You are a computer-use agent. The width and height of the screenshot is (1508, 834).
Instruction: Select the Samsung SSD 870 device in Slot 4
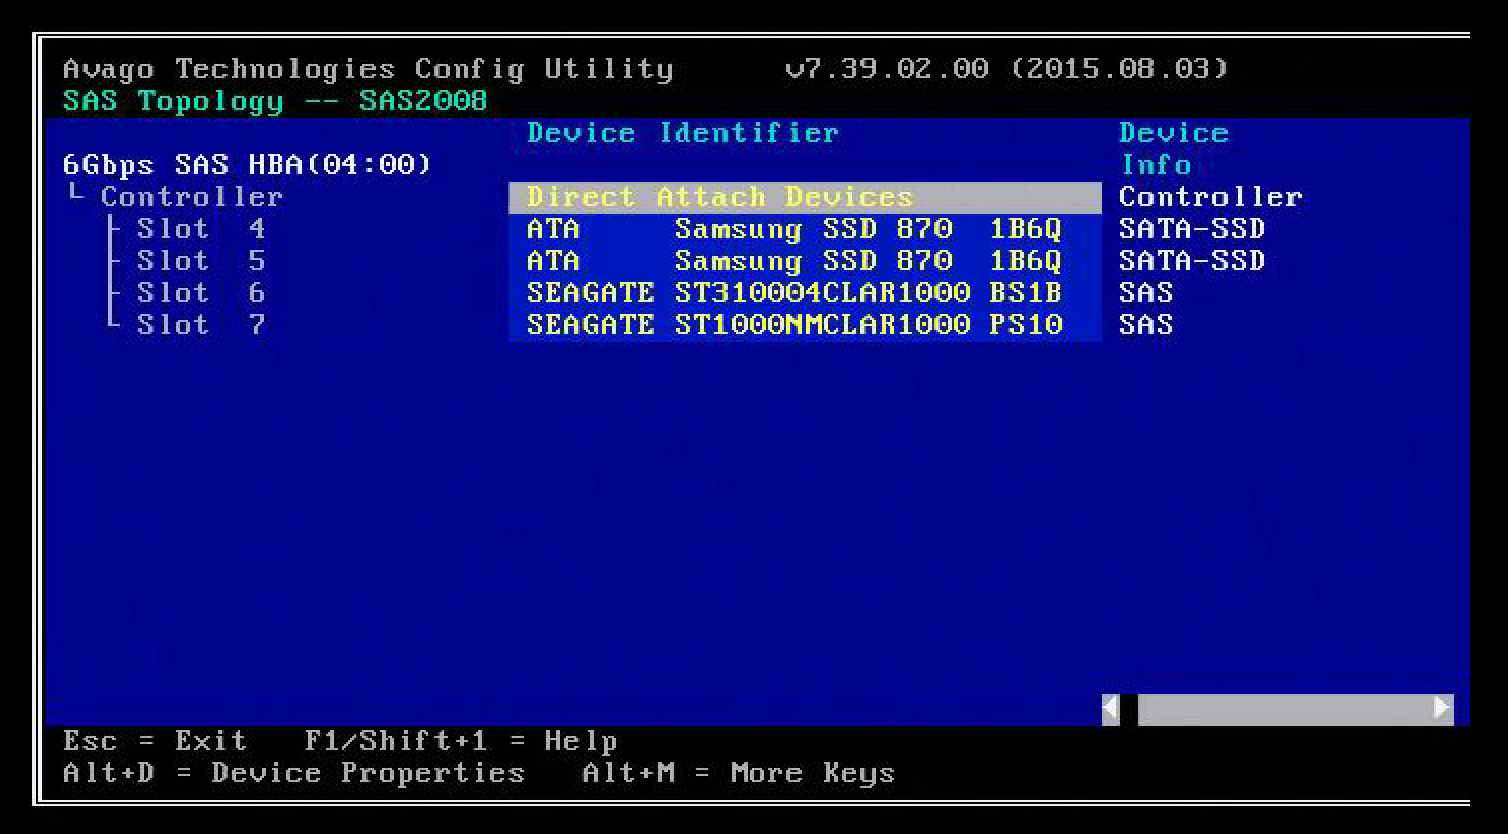coord(805,229)
